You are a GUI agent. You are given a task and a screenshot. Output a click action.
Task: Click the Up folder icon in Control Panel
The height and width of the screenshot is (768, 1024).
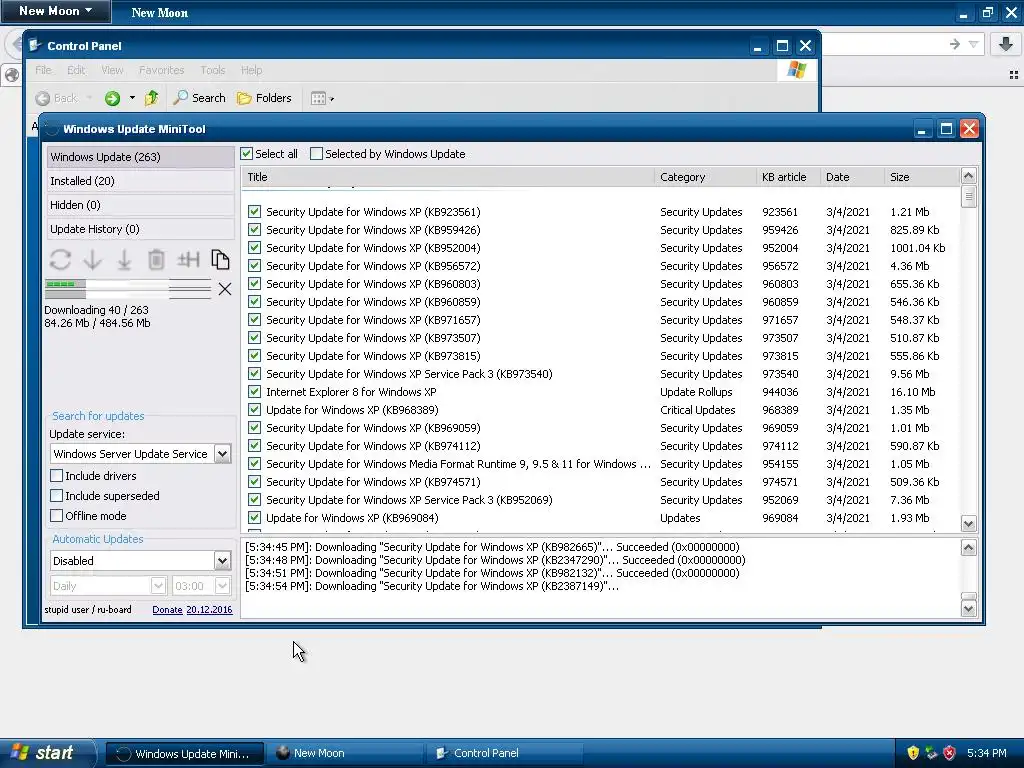click(x=152, y=98)
